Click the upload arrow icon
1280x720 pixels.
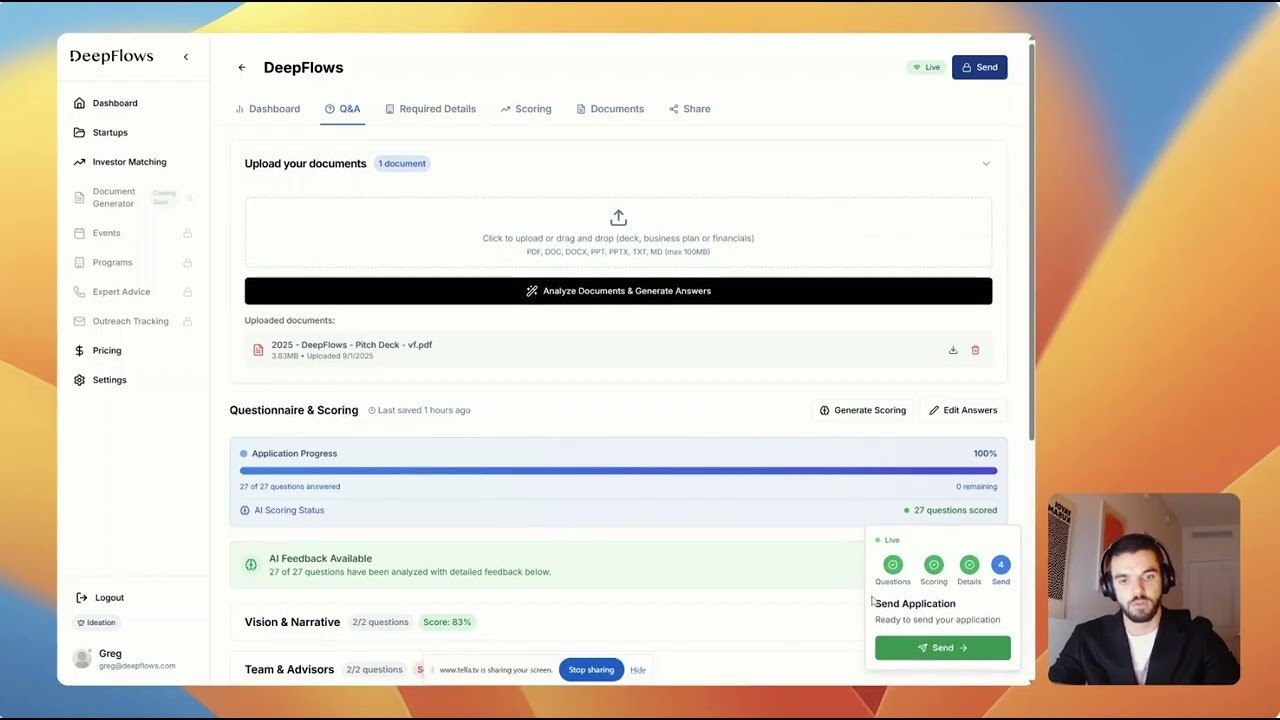click(618, 218)
